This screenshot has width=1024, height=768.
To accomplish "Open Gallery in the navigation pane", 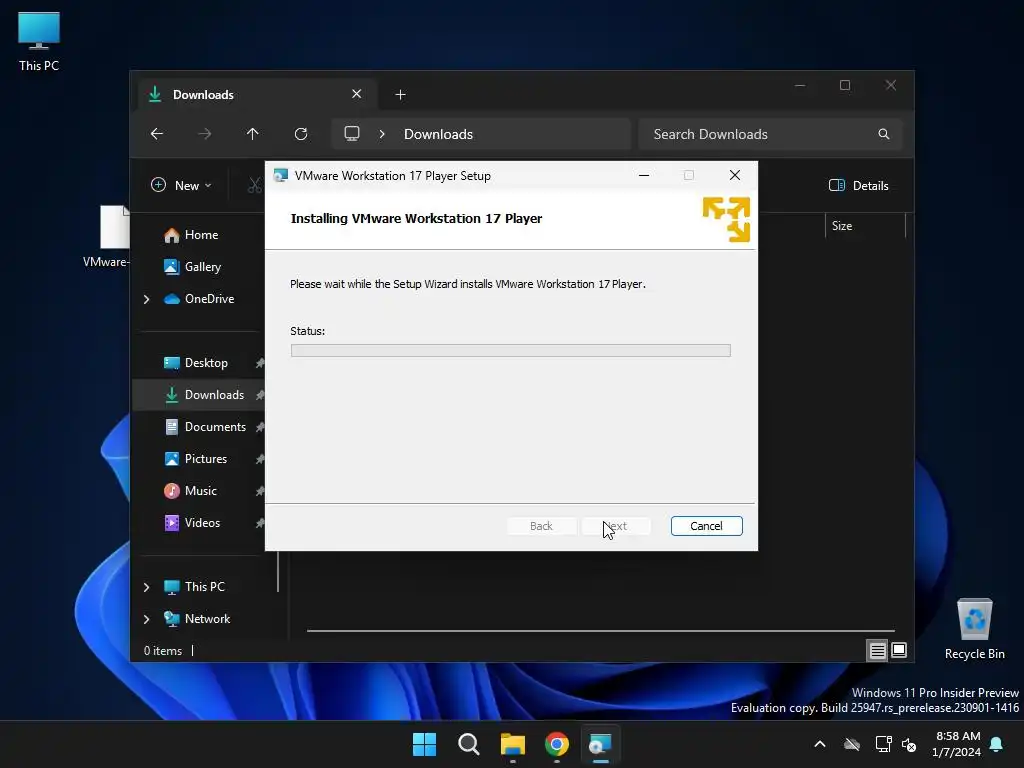I will [200, 266].
